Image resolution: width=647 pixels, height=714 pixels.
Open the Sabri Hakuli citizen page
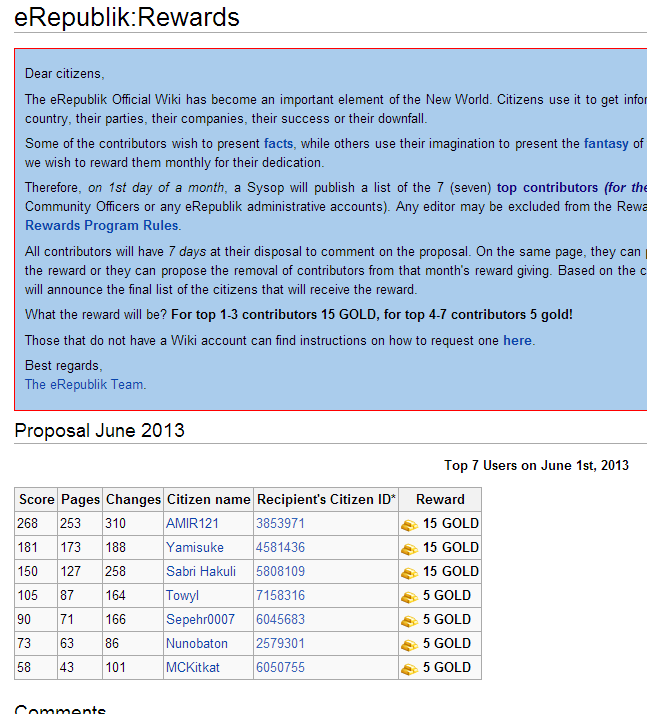201,571
